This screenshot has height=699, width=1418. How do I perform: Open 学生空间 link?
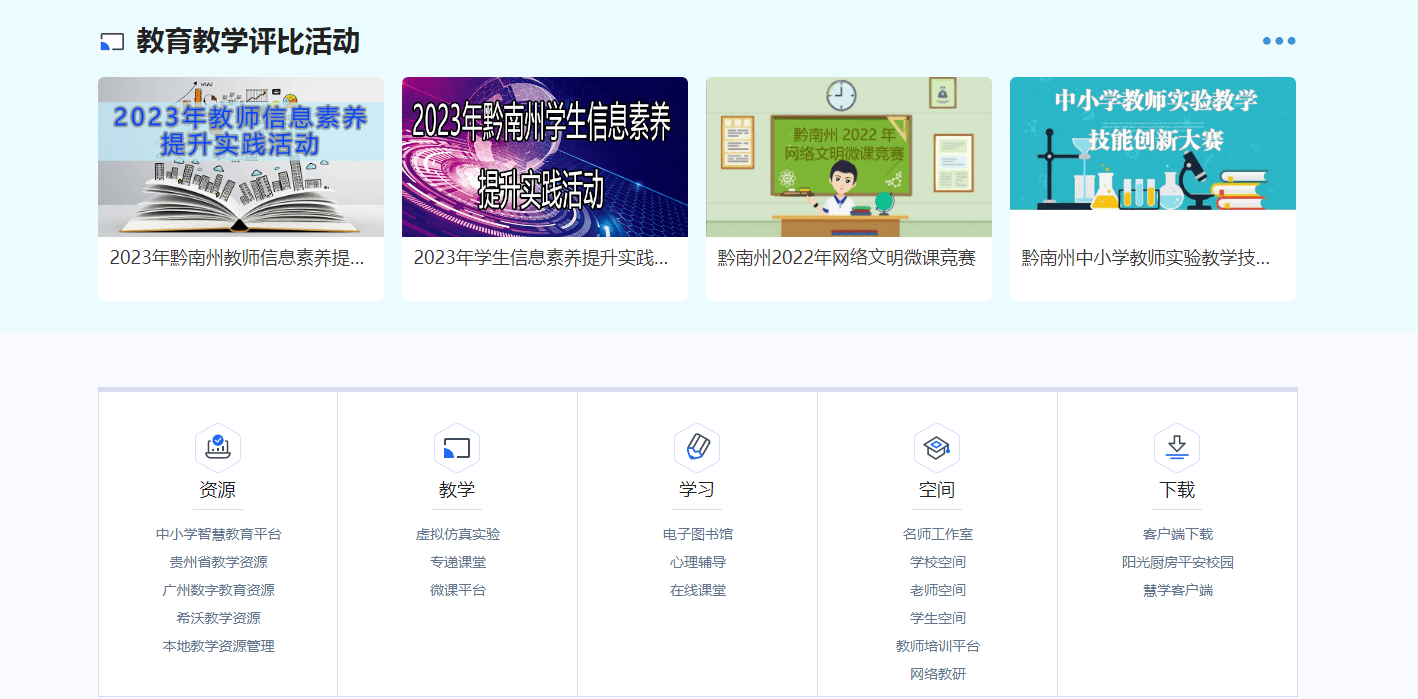[x=938, y=618]
